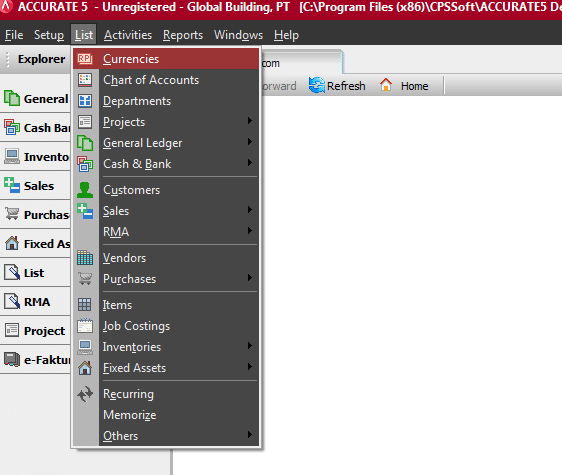562x475 pixels.
Task: Click the Departments menu icon
Action: (x=85, y=101)
